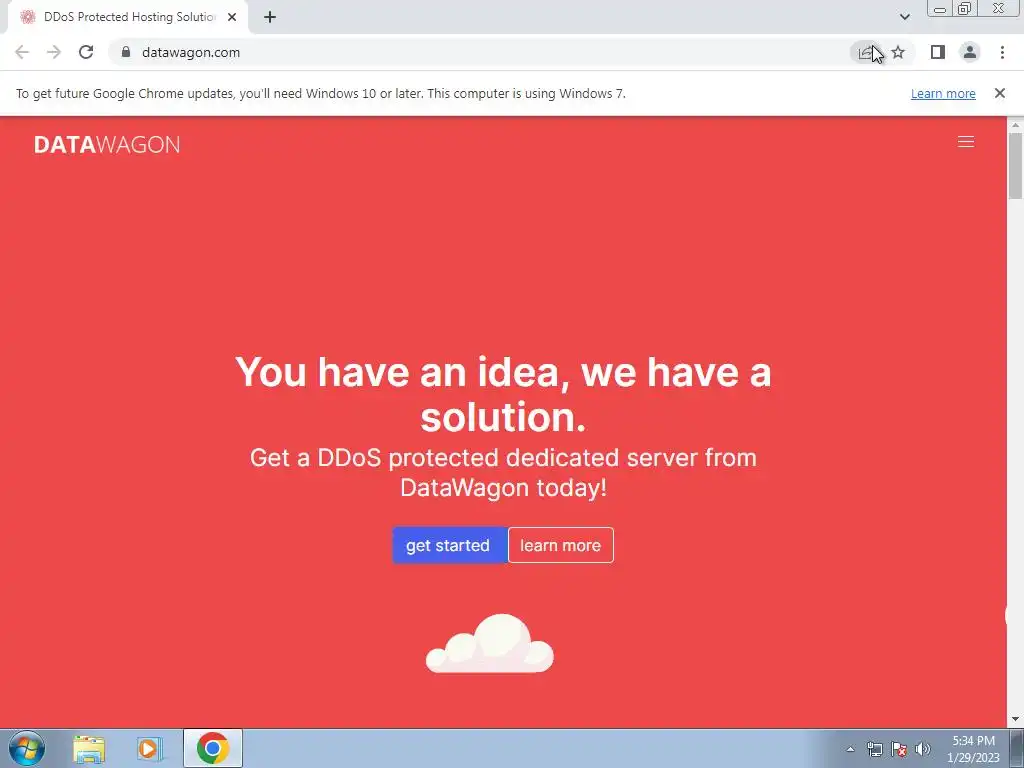The width and height of the screenshot is (1024, 768).
Task: Show hidden system tray icons
Action: (x=850, y=749)
